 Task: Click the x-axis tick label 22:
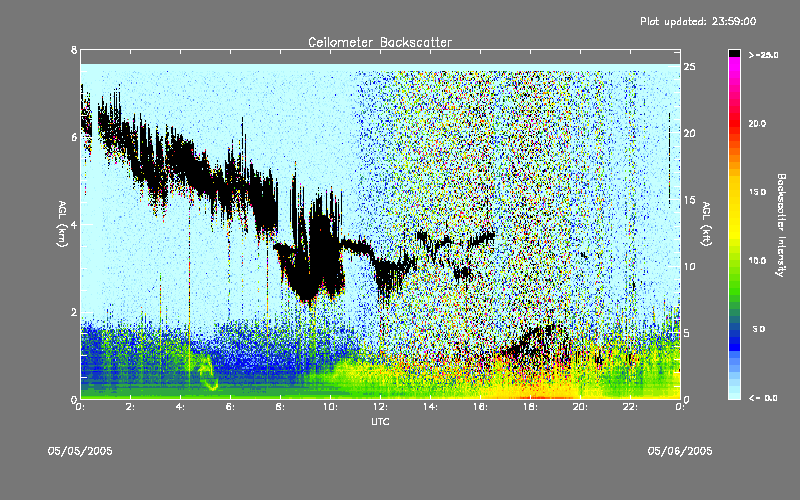pyautogui.click(x=631, y=407)
